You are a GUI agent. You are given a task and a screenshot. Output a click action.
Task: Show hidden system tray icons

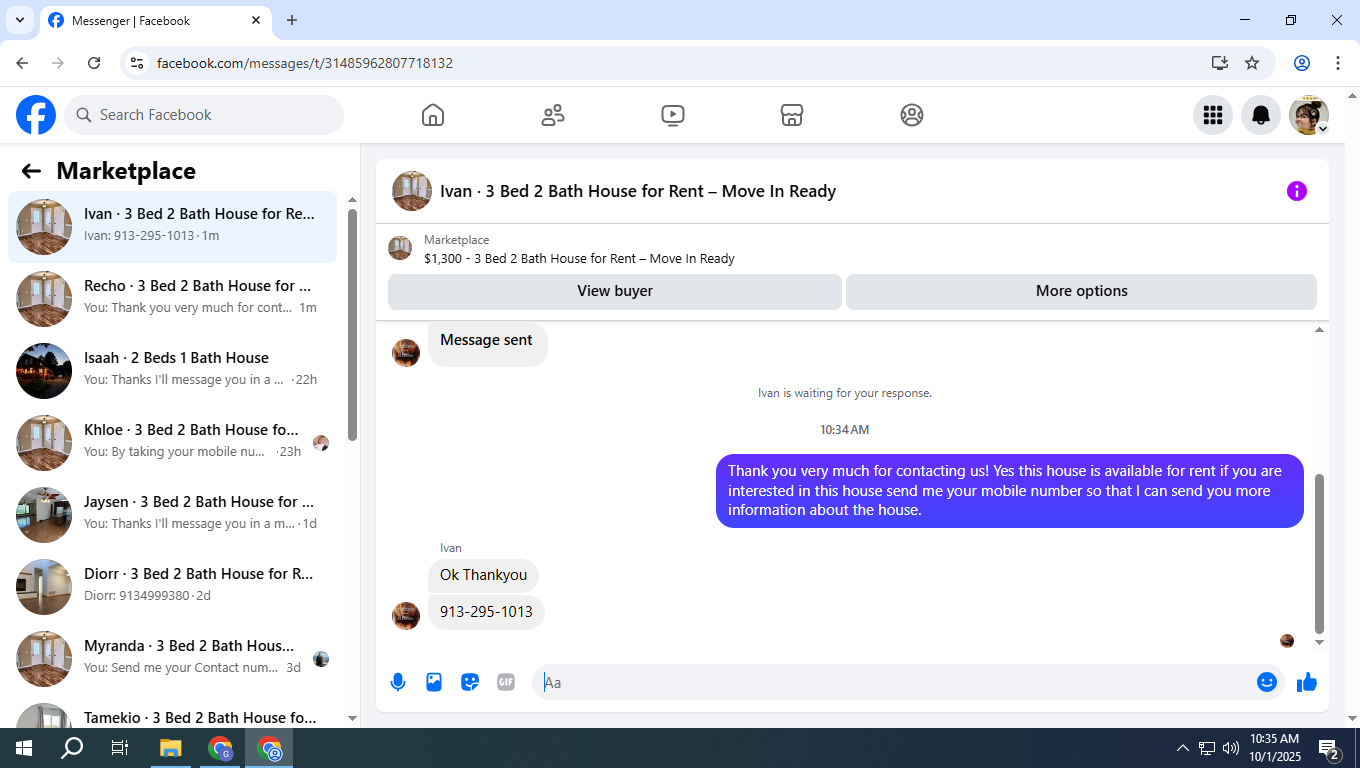click(x=1183, y=748)
